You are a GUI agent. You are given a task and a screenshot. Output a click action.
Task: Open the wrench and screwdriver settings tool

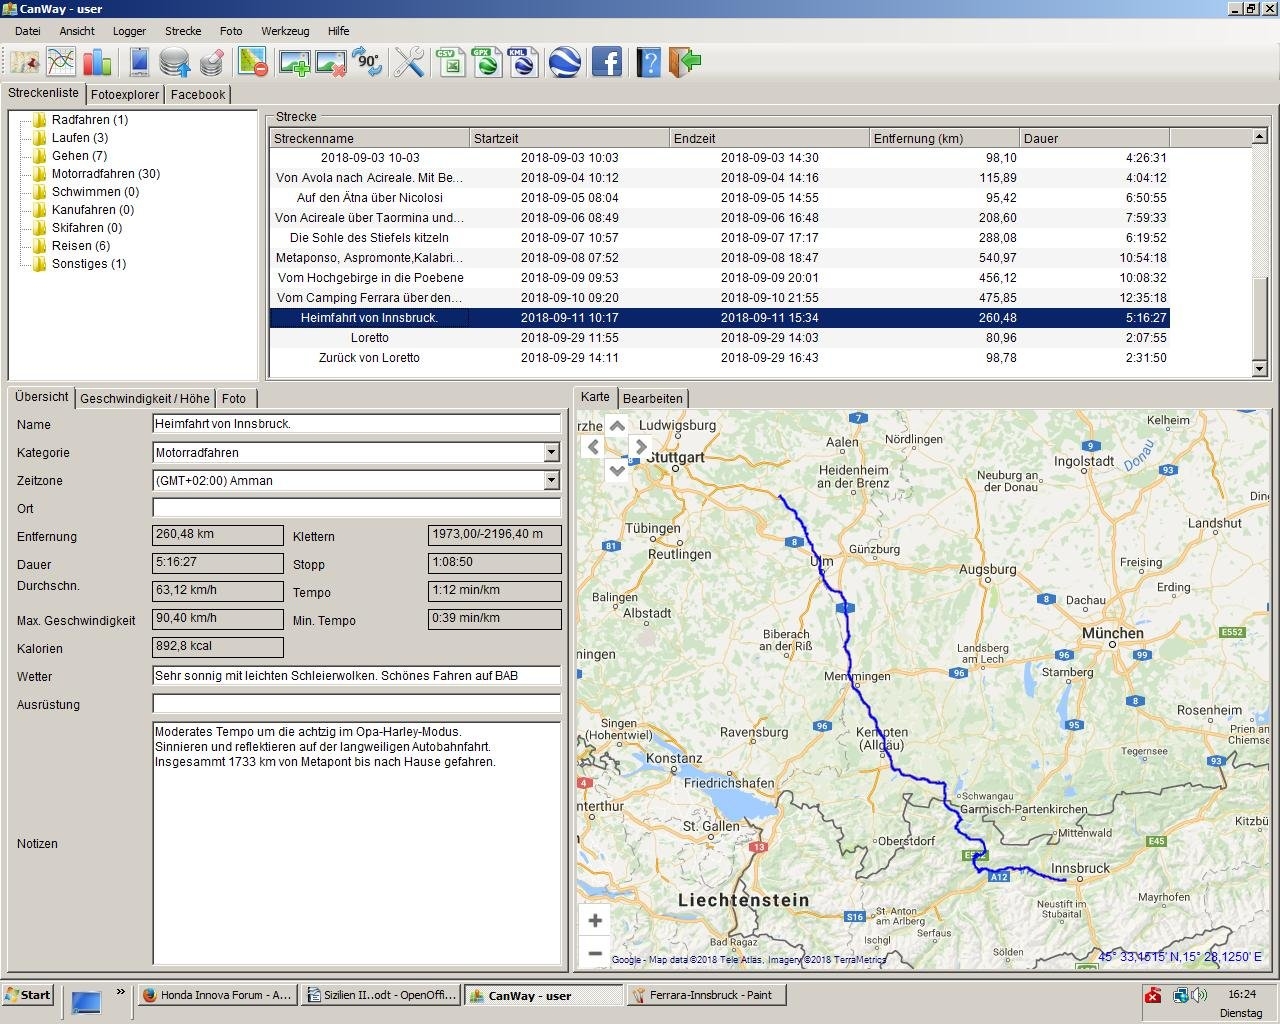[x=409, y=62]
